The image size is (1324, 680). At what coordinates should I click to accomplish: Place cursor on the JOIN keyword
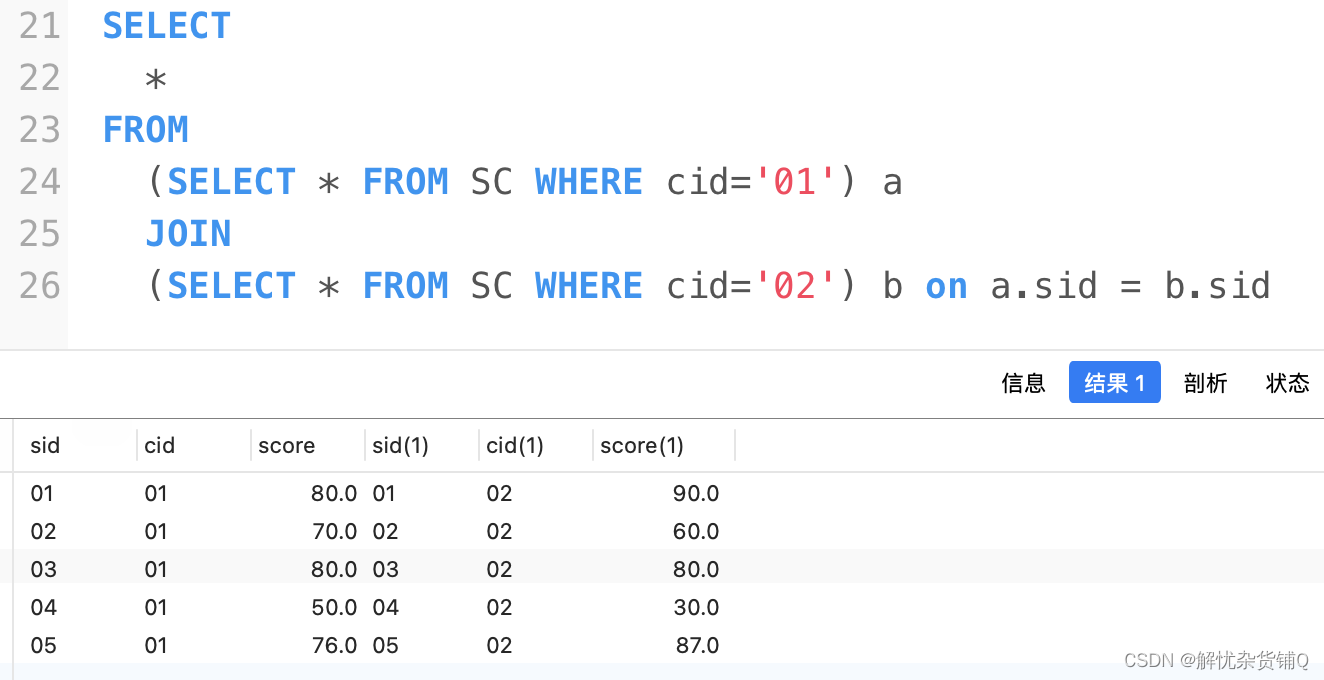click(x=188, y=234)
